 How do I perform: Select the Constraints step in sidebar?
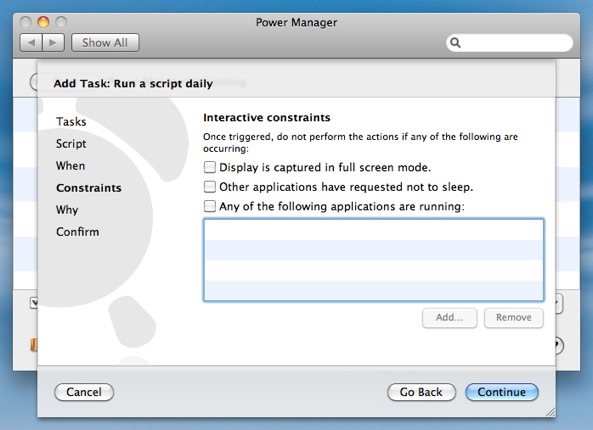pos(89,188)
